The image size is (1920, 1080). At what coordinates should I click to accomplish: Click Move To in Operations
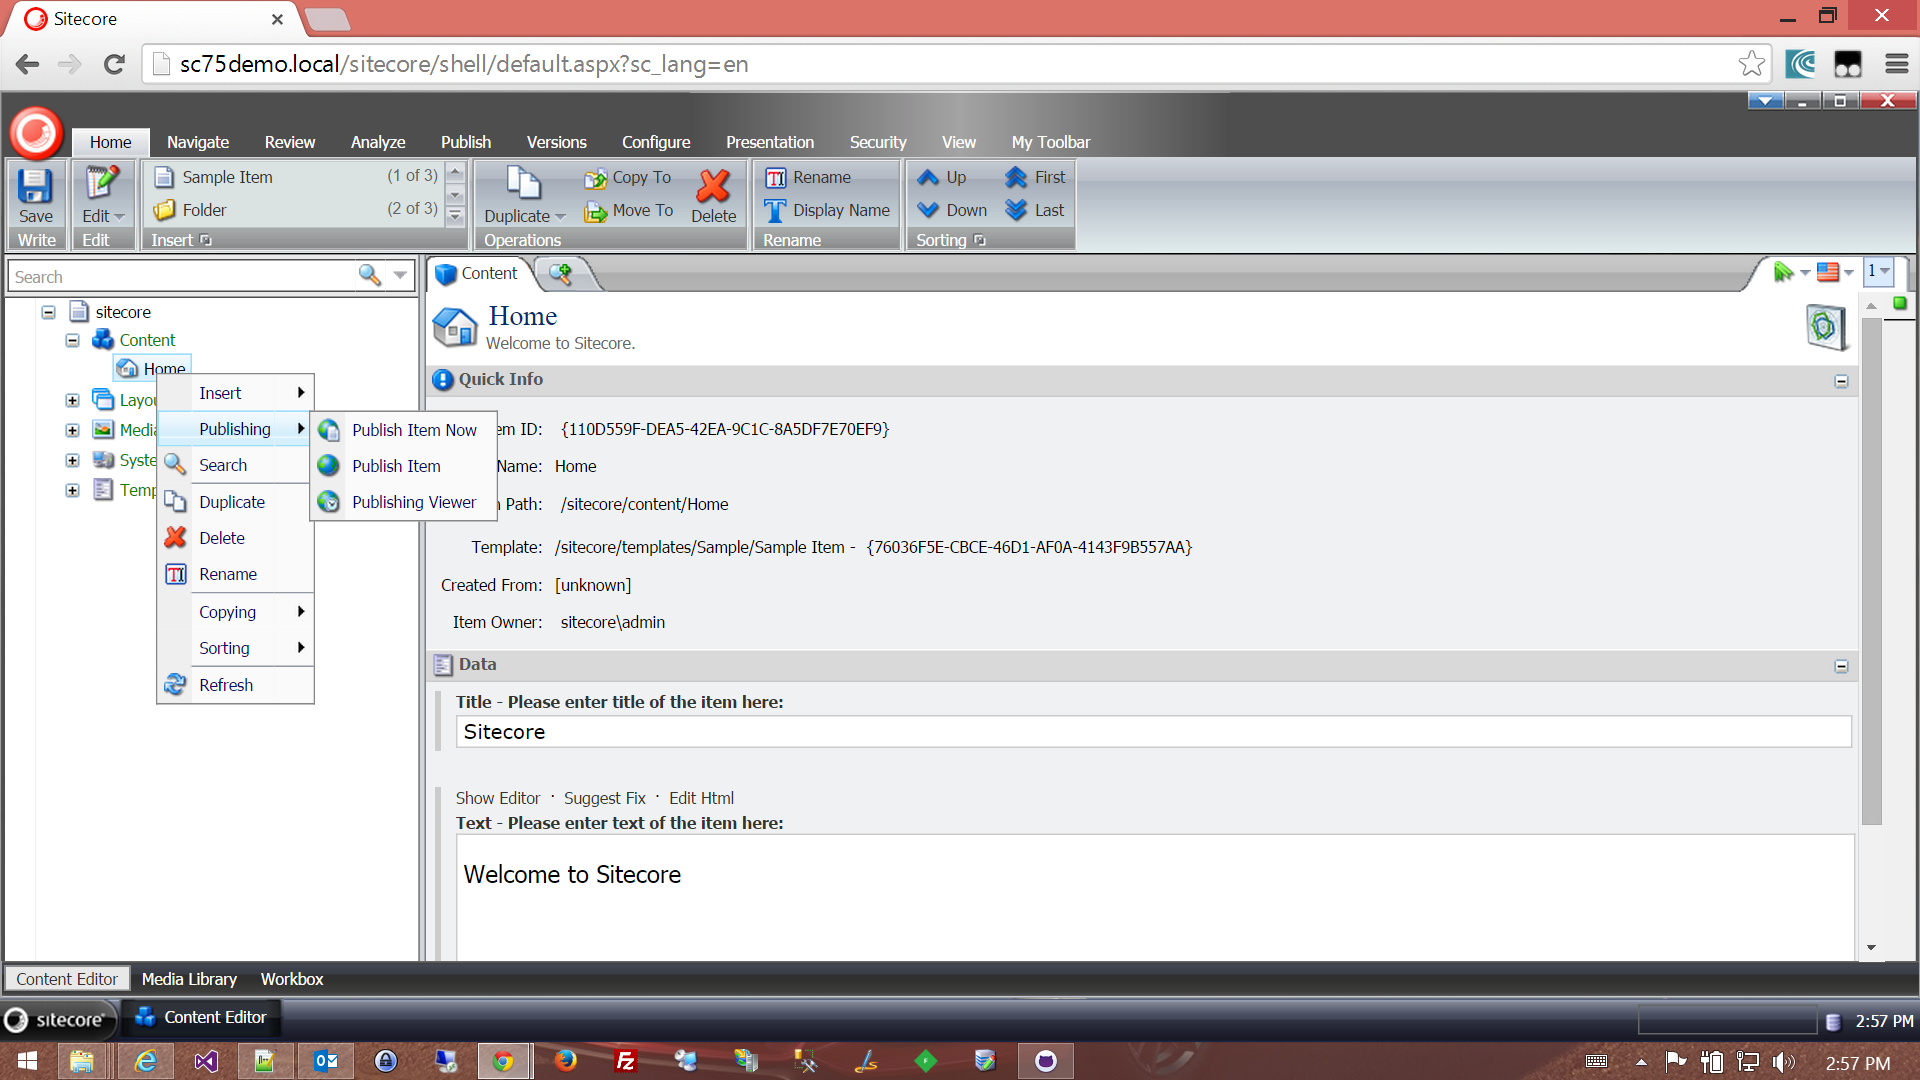pyautogui.click(x=629, y=210)
